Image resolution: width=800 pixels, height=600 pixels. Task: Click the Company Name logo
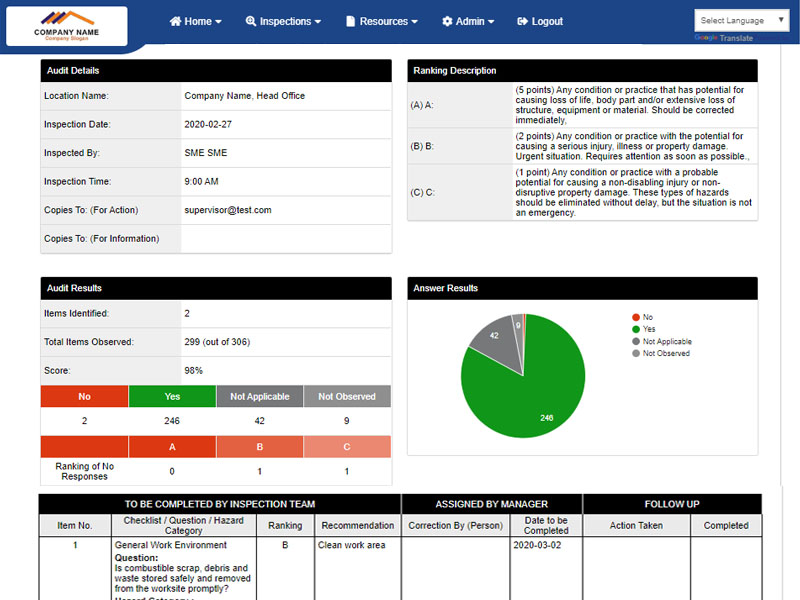click(66, 26)
